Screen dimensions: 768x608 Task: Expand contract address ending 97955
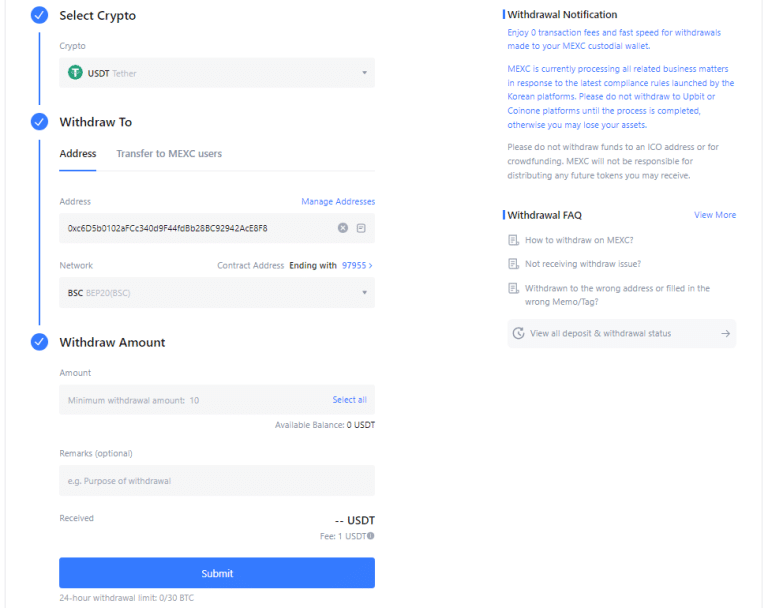(x=357, y=266)
